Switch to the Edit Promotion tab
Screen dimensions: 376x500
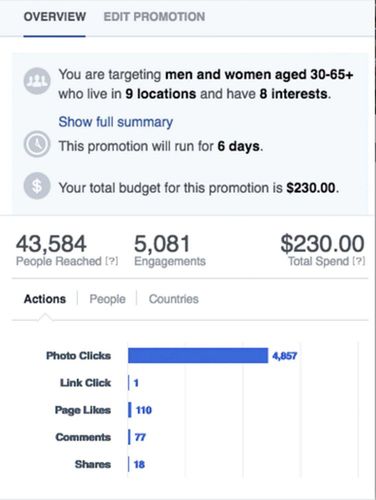154,17
